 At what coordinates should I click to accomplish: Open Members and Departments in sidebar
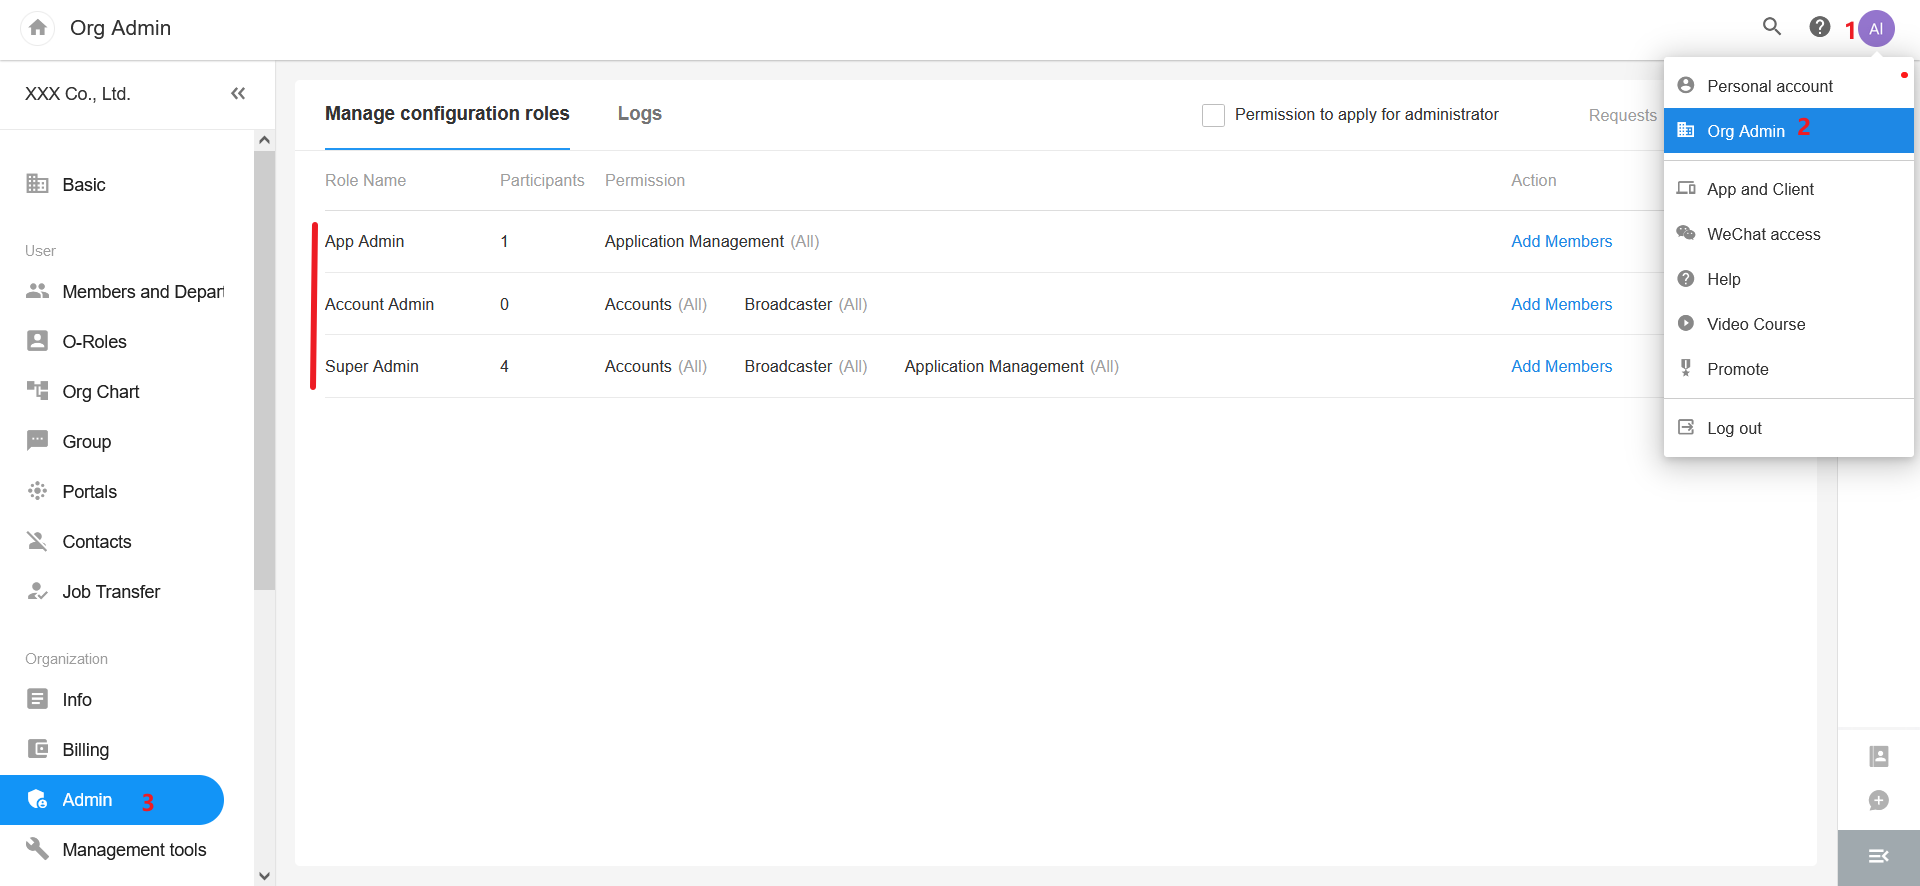pyautogui.click(x=142, y=292)
